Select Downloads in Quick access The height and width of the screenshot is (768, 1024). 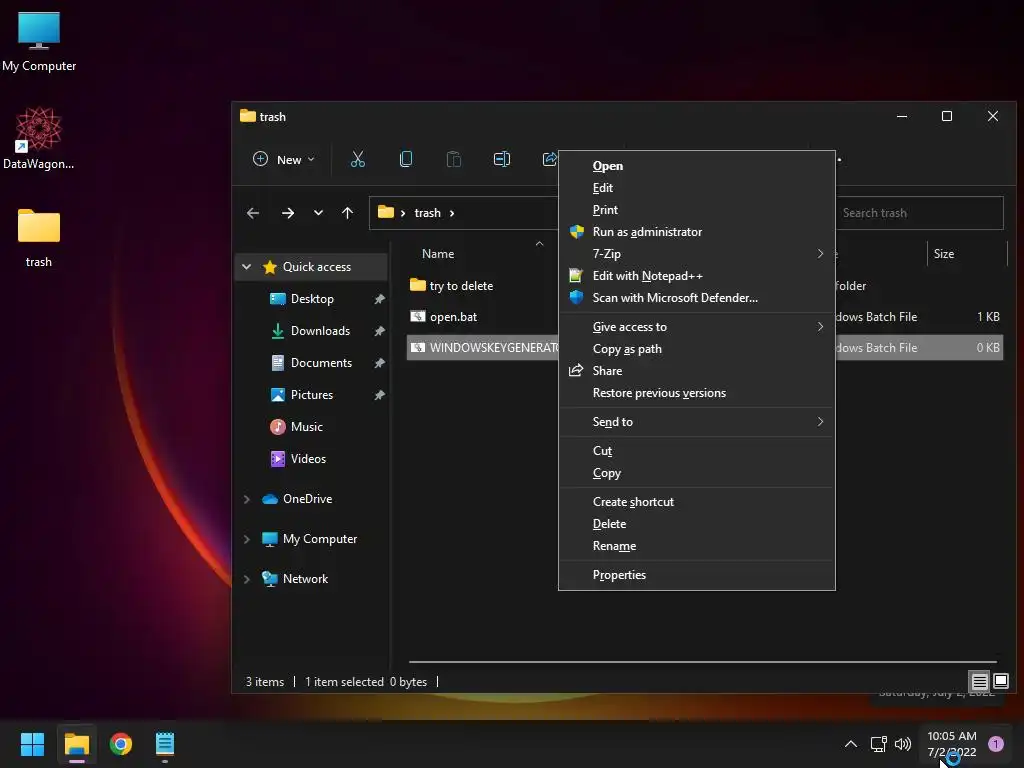320,330
